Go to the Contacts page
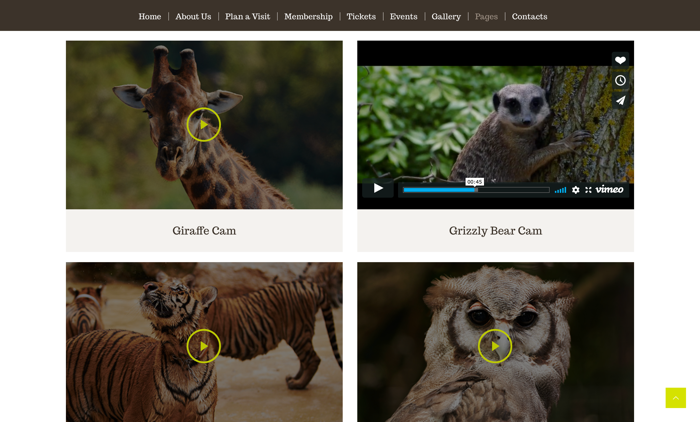Image resolution: width=700 pixels, height=422 pixels. pyautogui.click(x=529, y=17)
